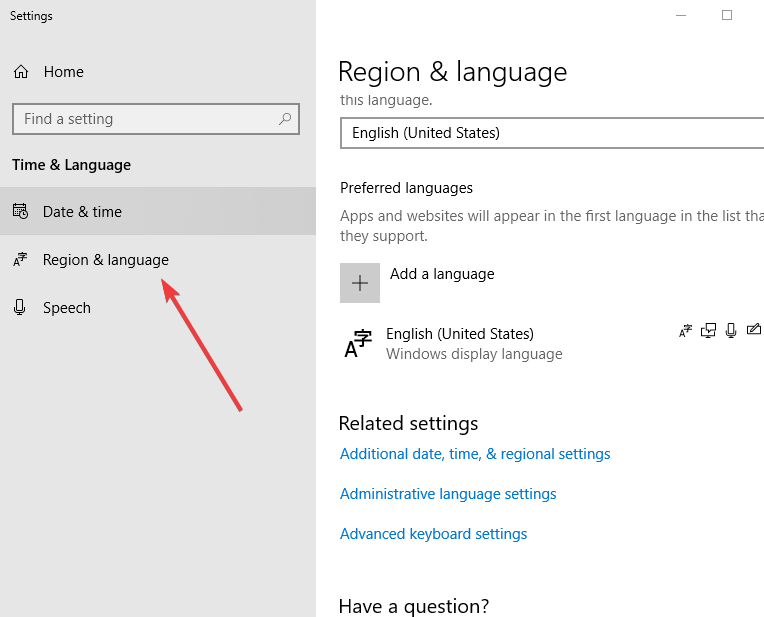Go to the Speech settings page
Image resolution: width=764 pixels, height=617 pixels.
click(67, 308)
